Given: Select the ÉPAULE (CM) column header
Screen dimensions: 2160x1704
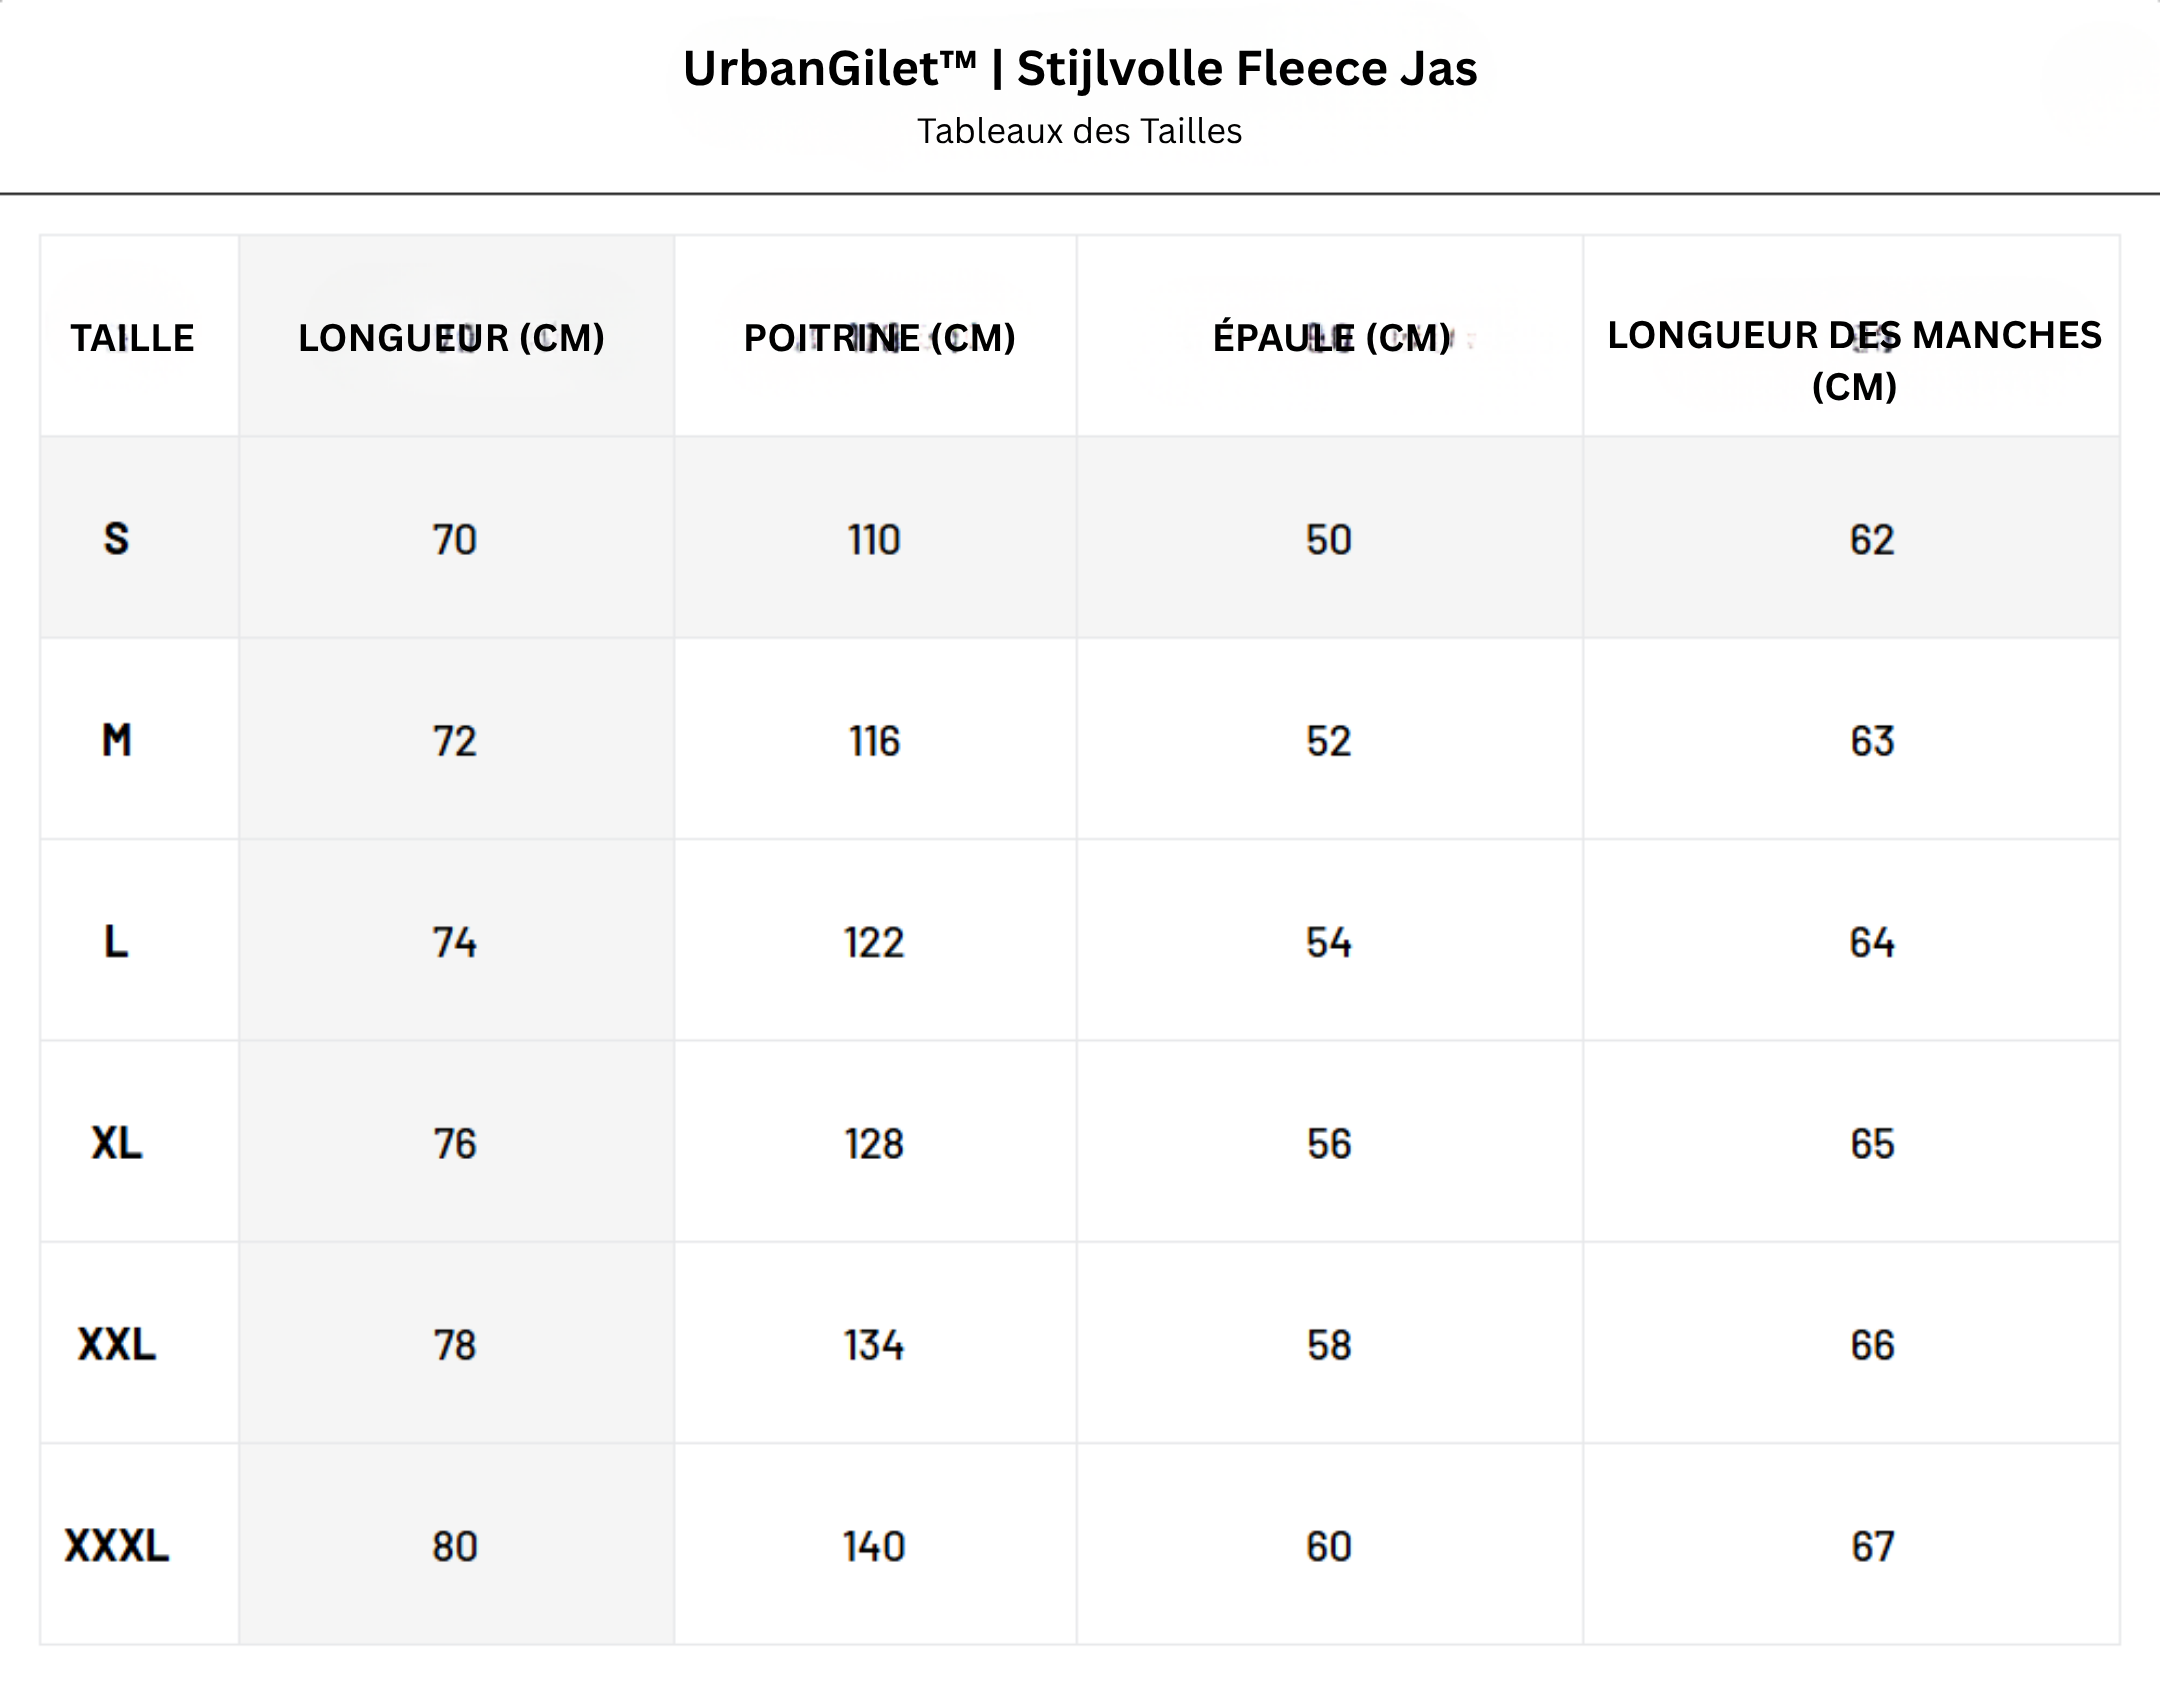Looking at the screenshot, I should click(1332, 338).
